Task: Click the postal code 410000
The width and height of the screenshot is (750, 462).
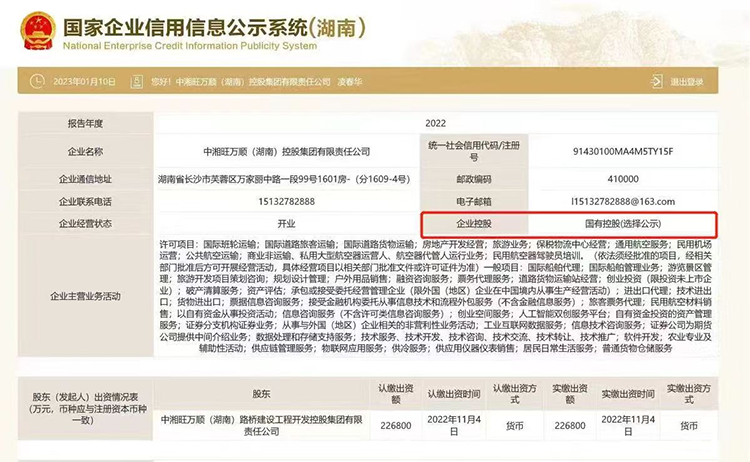Action: (x=623, y=179)
